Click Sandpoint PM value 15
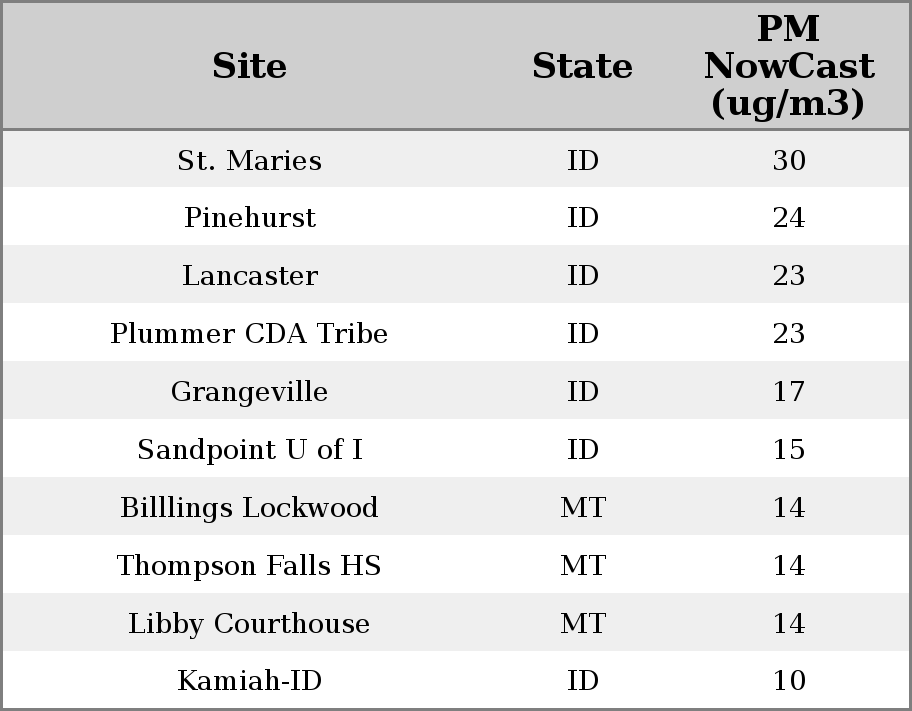The height and width of the screenshot is (711, 912). (x=788, y=450)
